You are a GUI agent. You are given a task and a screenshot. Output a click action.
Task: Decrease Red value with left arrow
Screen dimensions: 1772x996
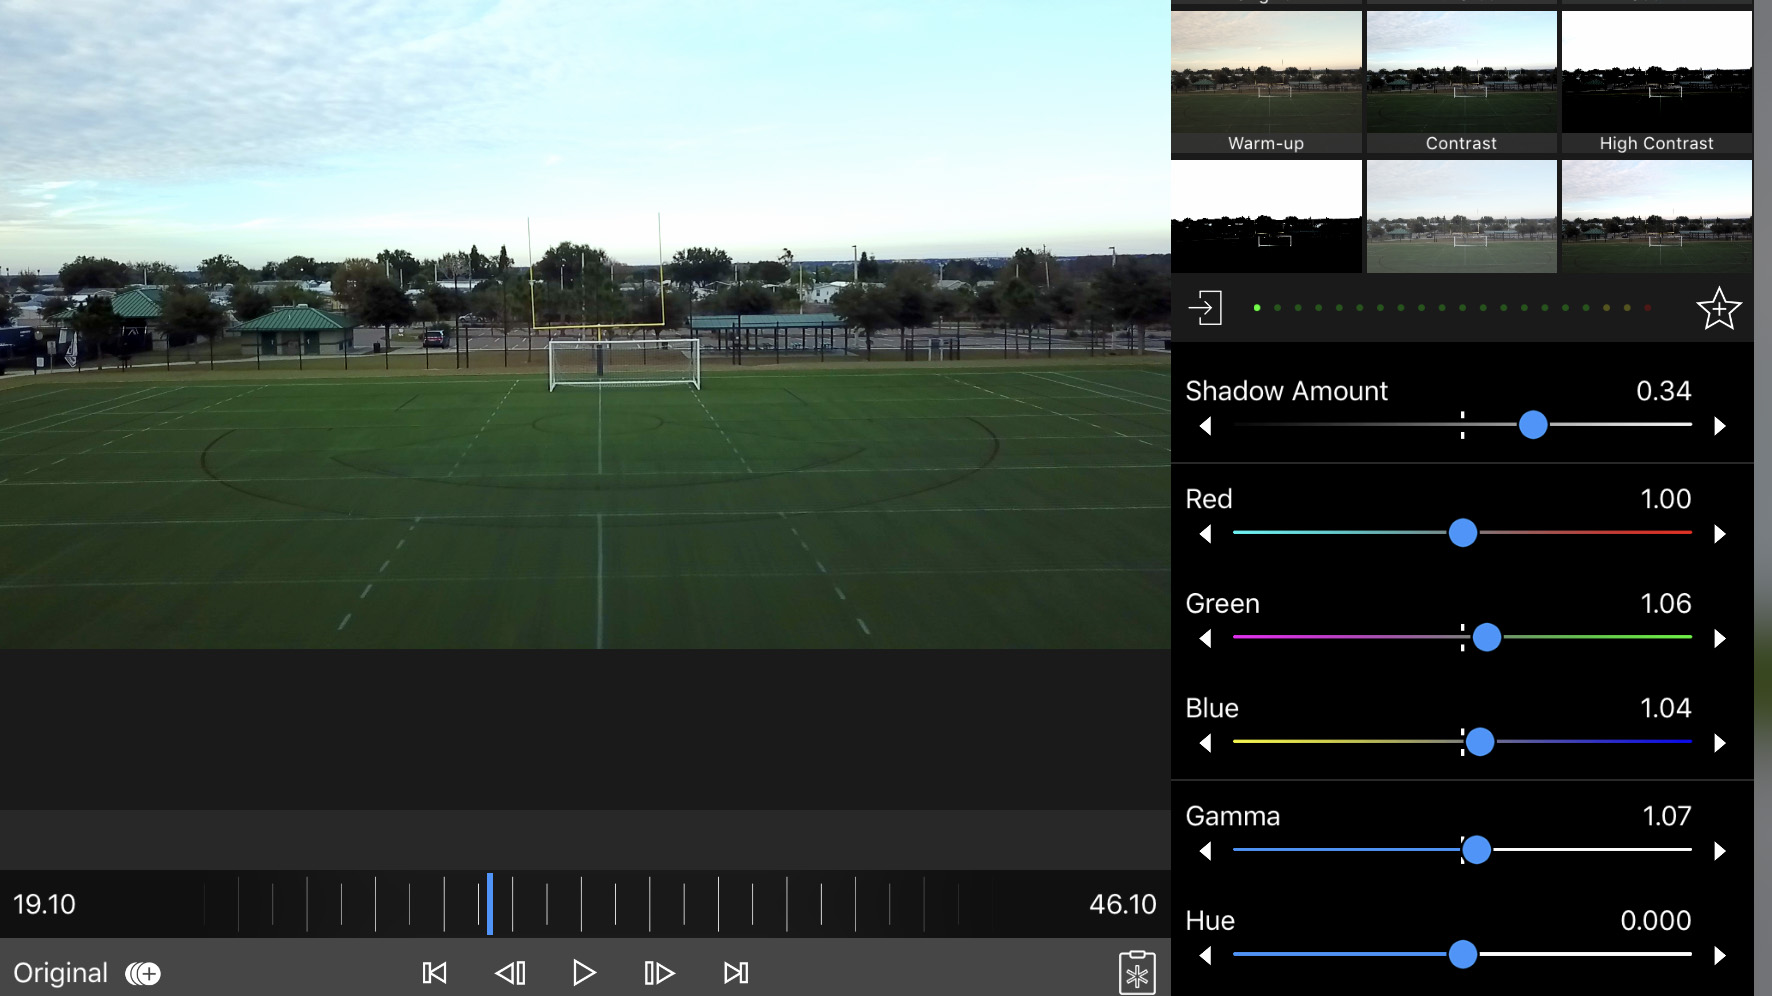(1206, 534)
